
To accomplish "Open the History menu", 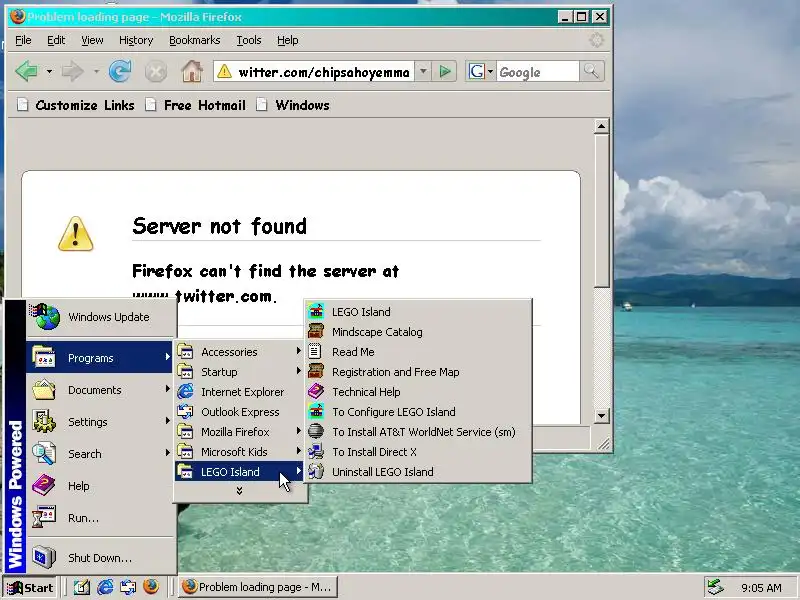I will [136, 40].
